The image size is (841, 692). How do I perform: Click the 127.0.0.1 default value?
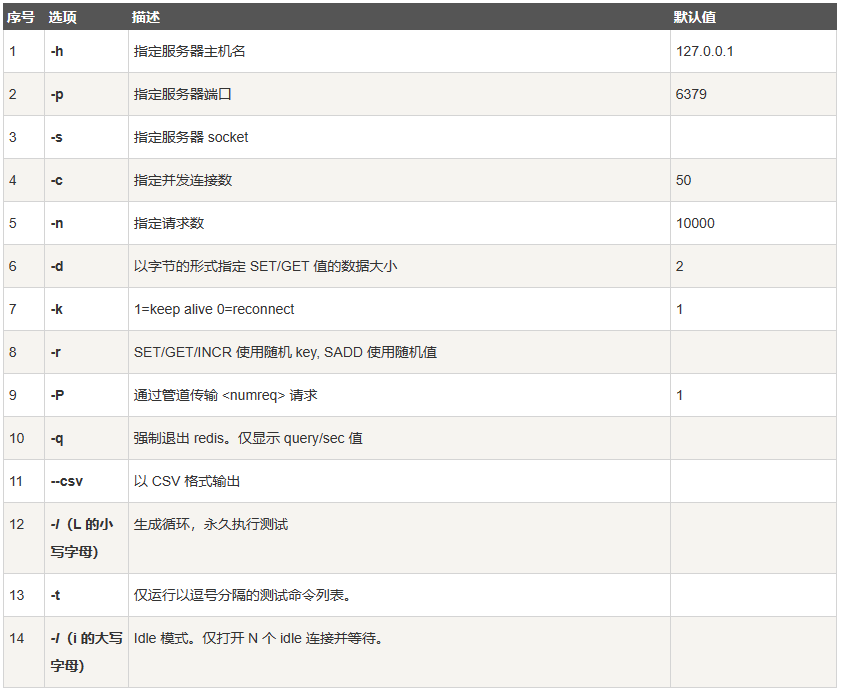click(x=704, y=51)
